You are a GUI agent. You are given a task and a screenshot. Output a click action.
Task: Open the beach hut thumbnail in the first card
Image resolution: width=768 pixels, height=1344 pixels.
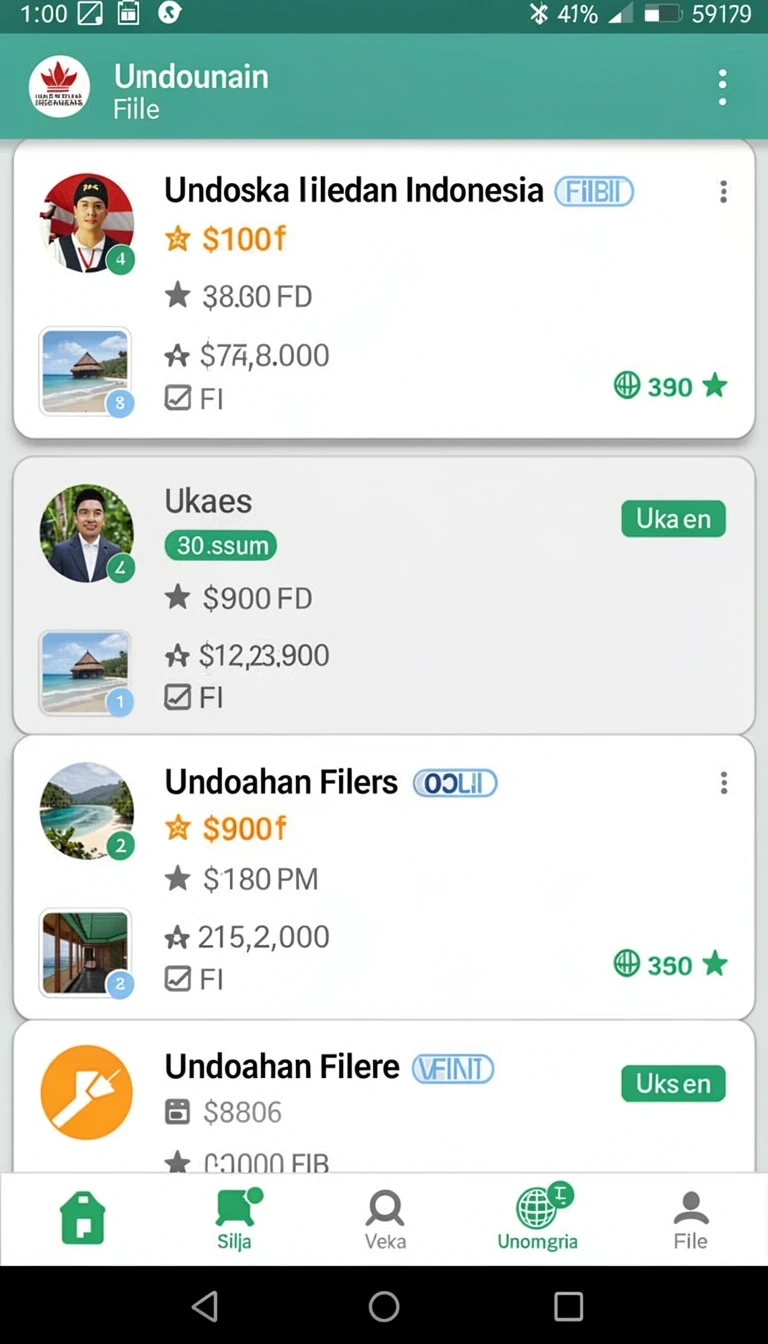(85, 370)
